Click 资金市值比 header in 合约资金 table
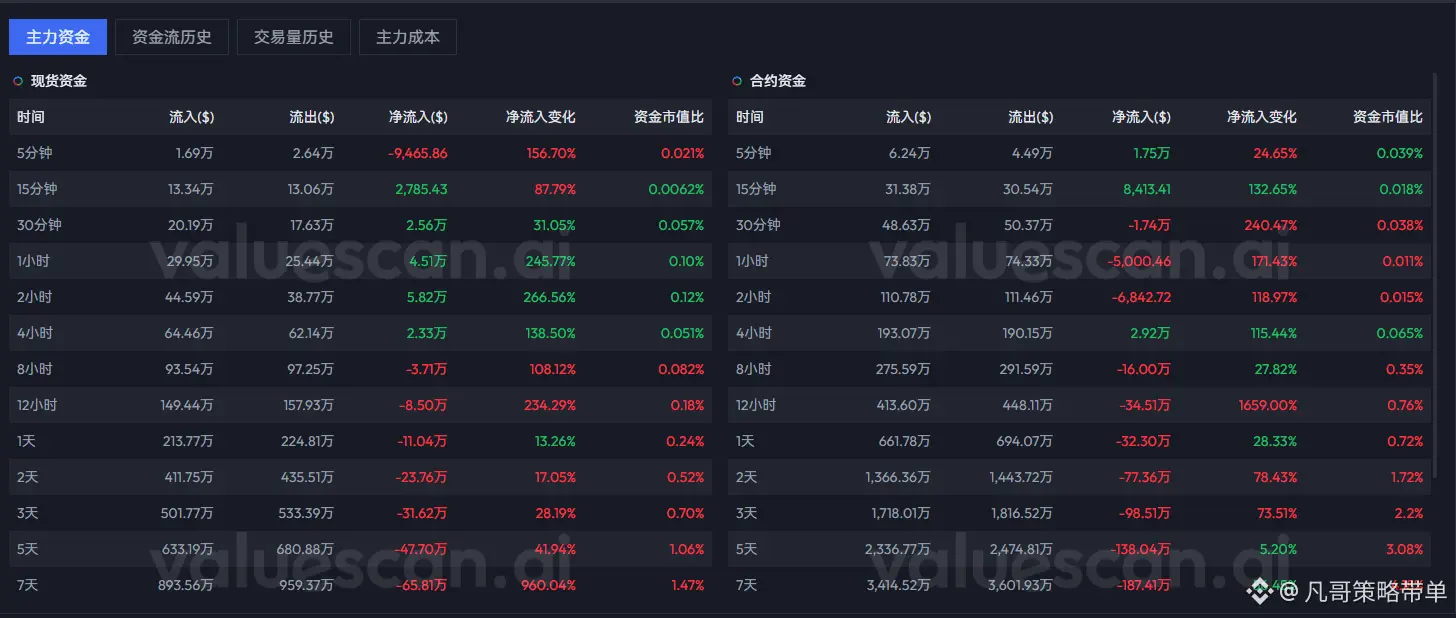 click(x=1388, y=117)
